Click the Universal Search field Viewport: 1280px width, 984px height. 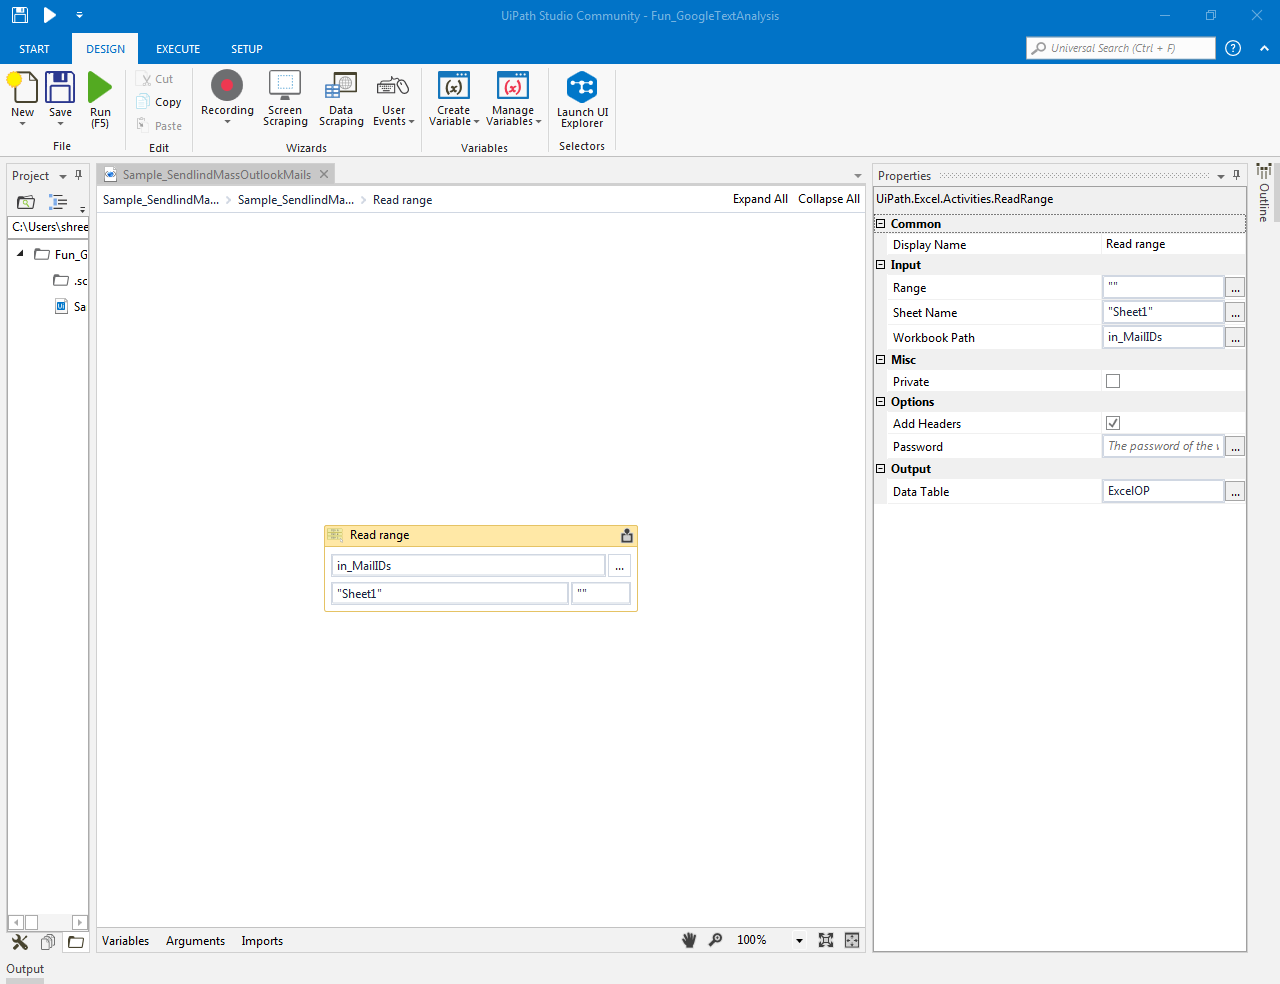click(1121, 48)
